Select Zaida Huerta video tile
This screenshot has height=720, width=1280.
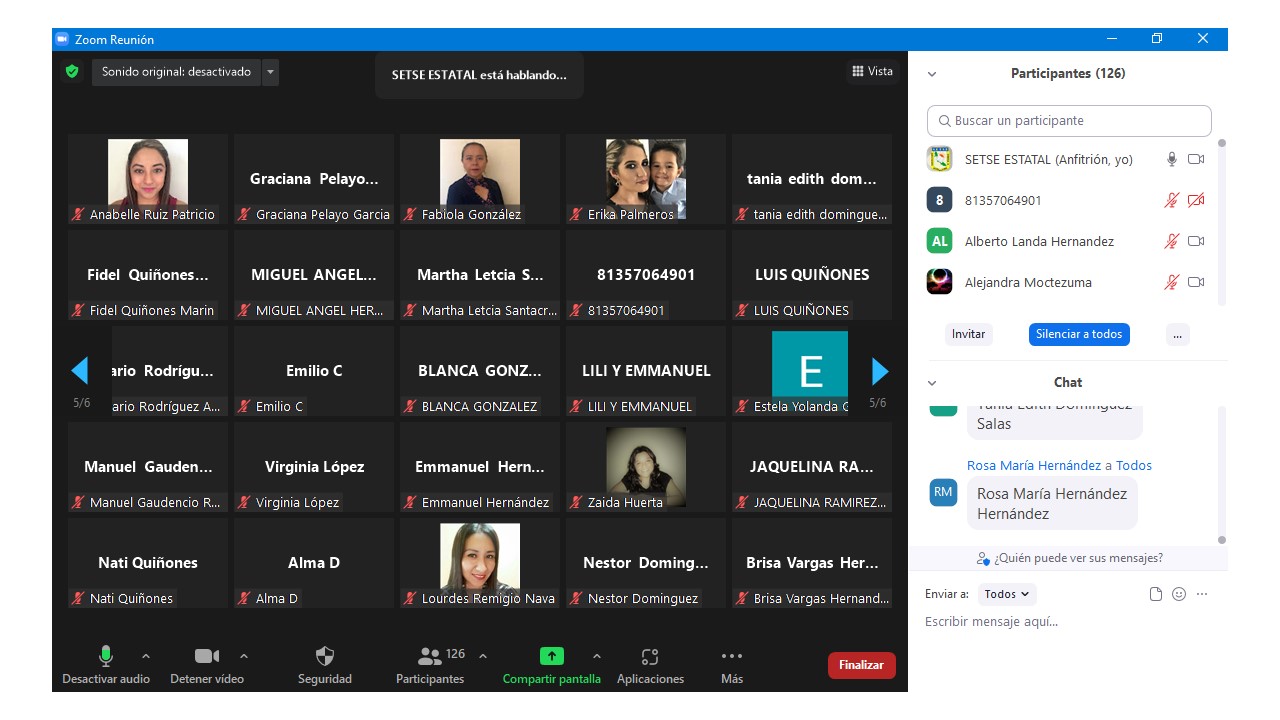(x=646, y=467)
